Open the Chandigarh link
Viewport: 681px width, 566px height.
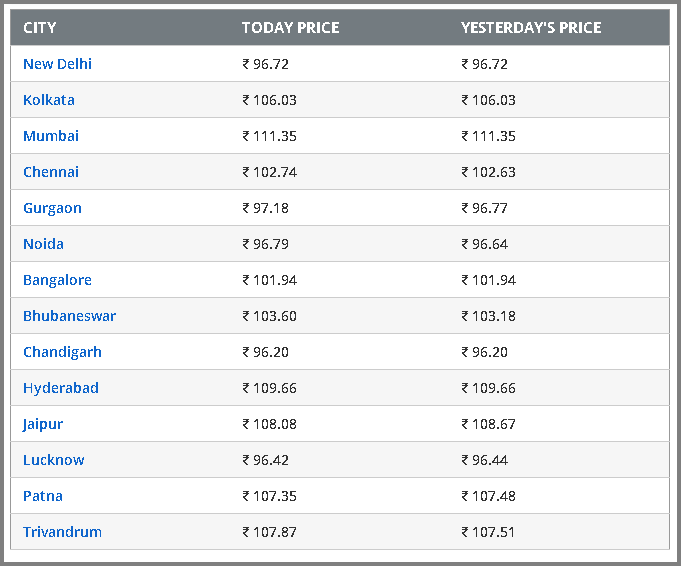click(x=62, y=352)
